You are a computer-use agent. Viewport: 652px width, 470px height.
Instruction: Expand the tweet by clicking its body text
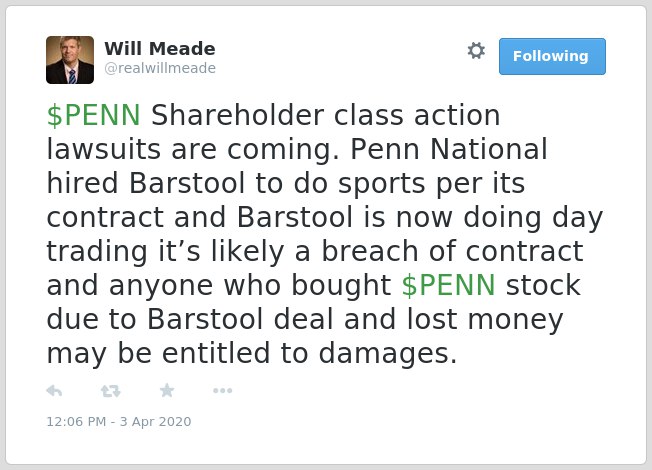(x=324, y=234)
